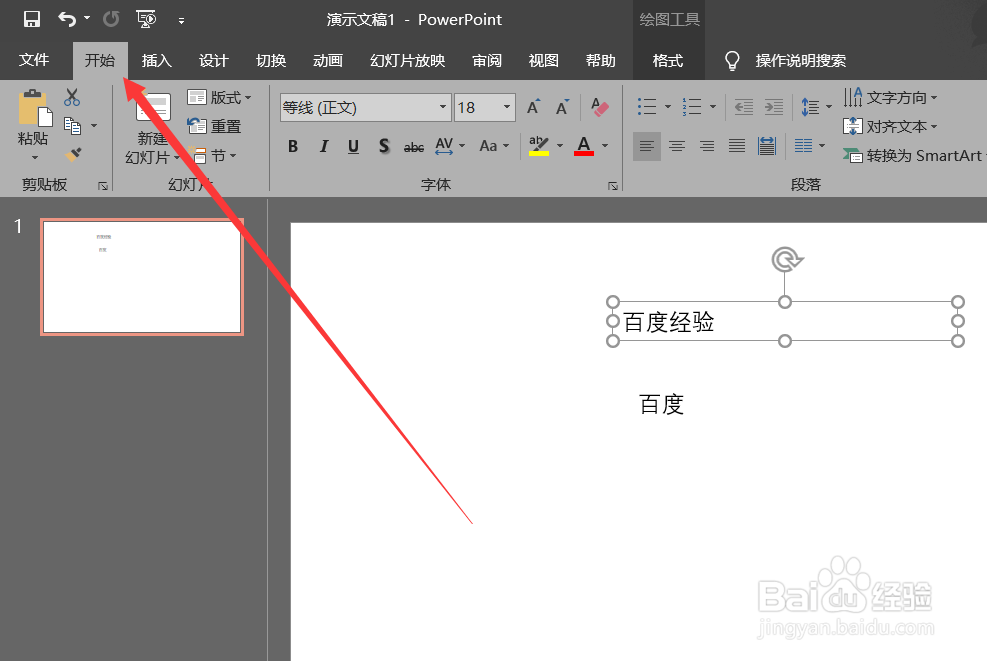
Task: Click the 百度 text on slide
Action: pos(662,404)
